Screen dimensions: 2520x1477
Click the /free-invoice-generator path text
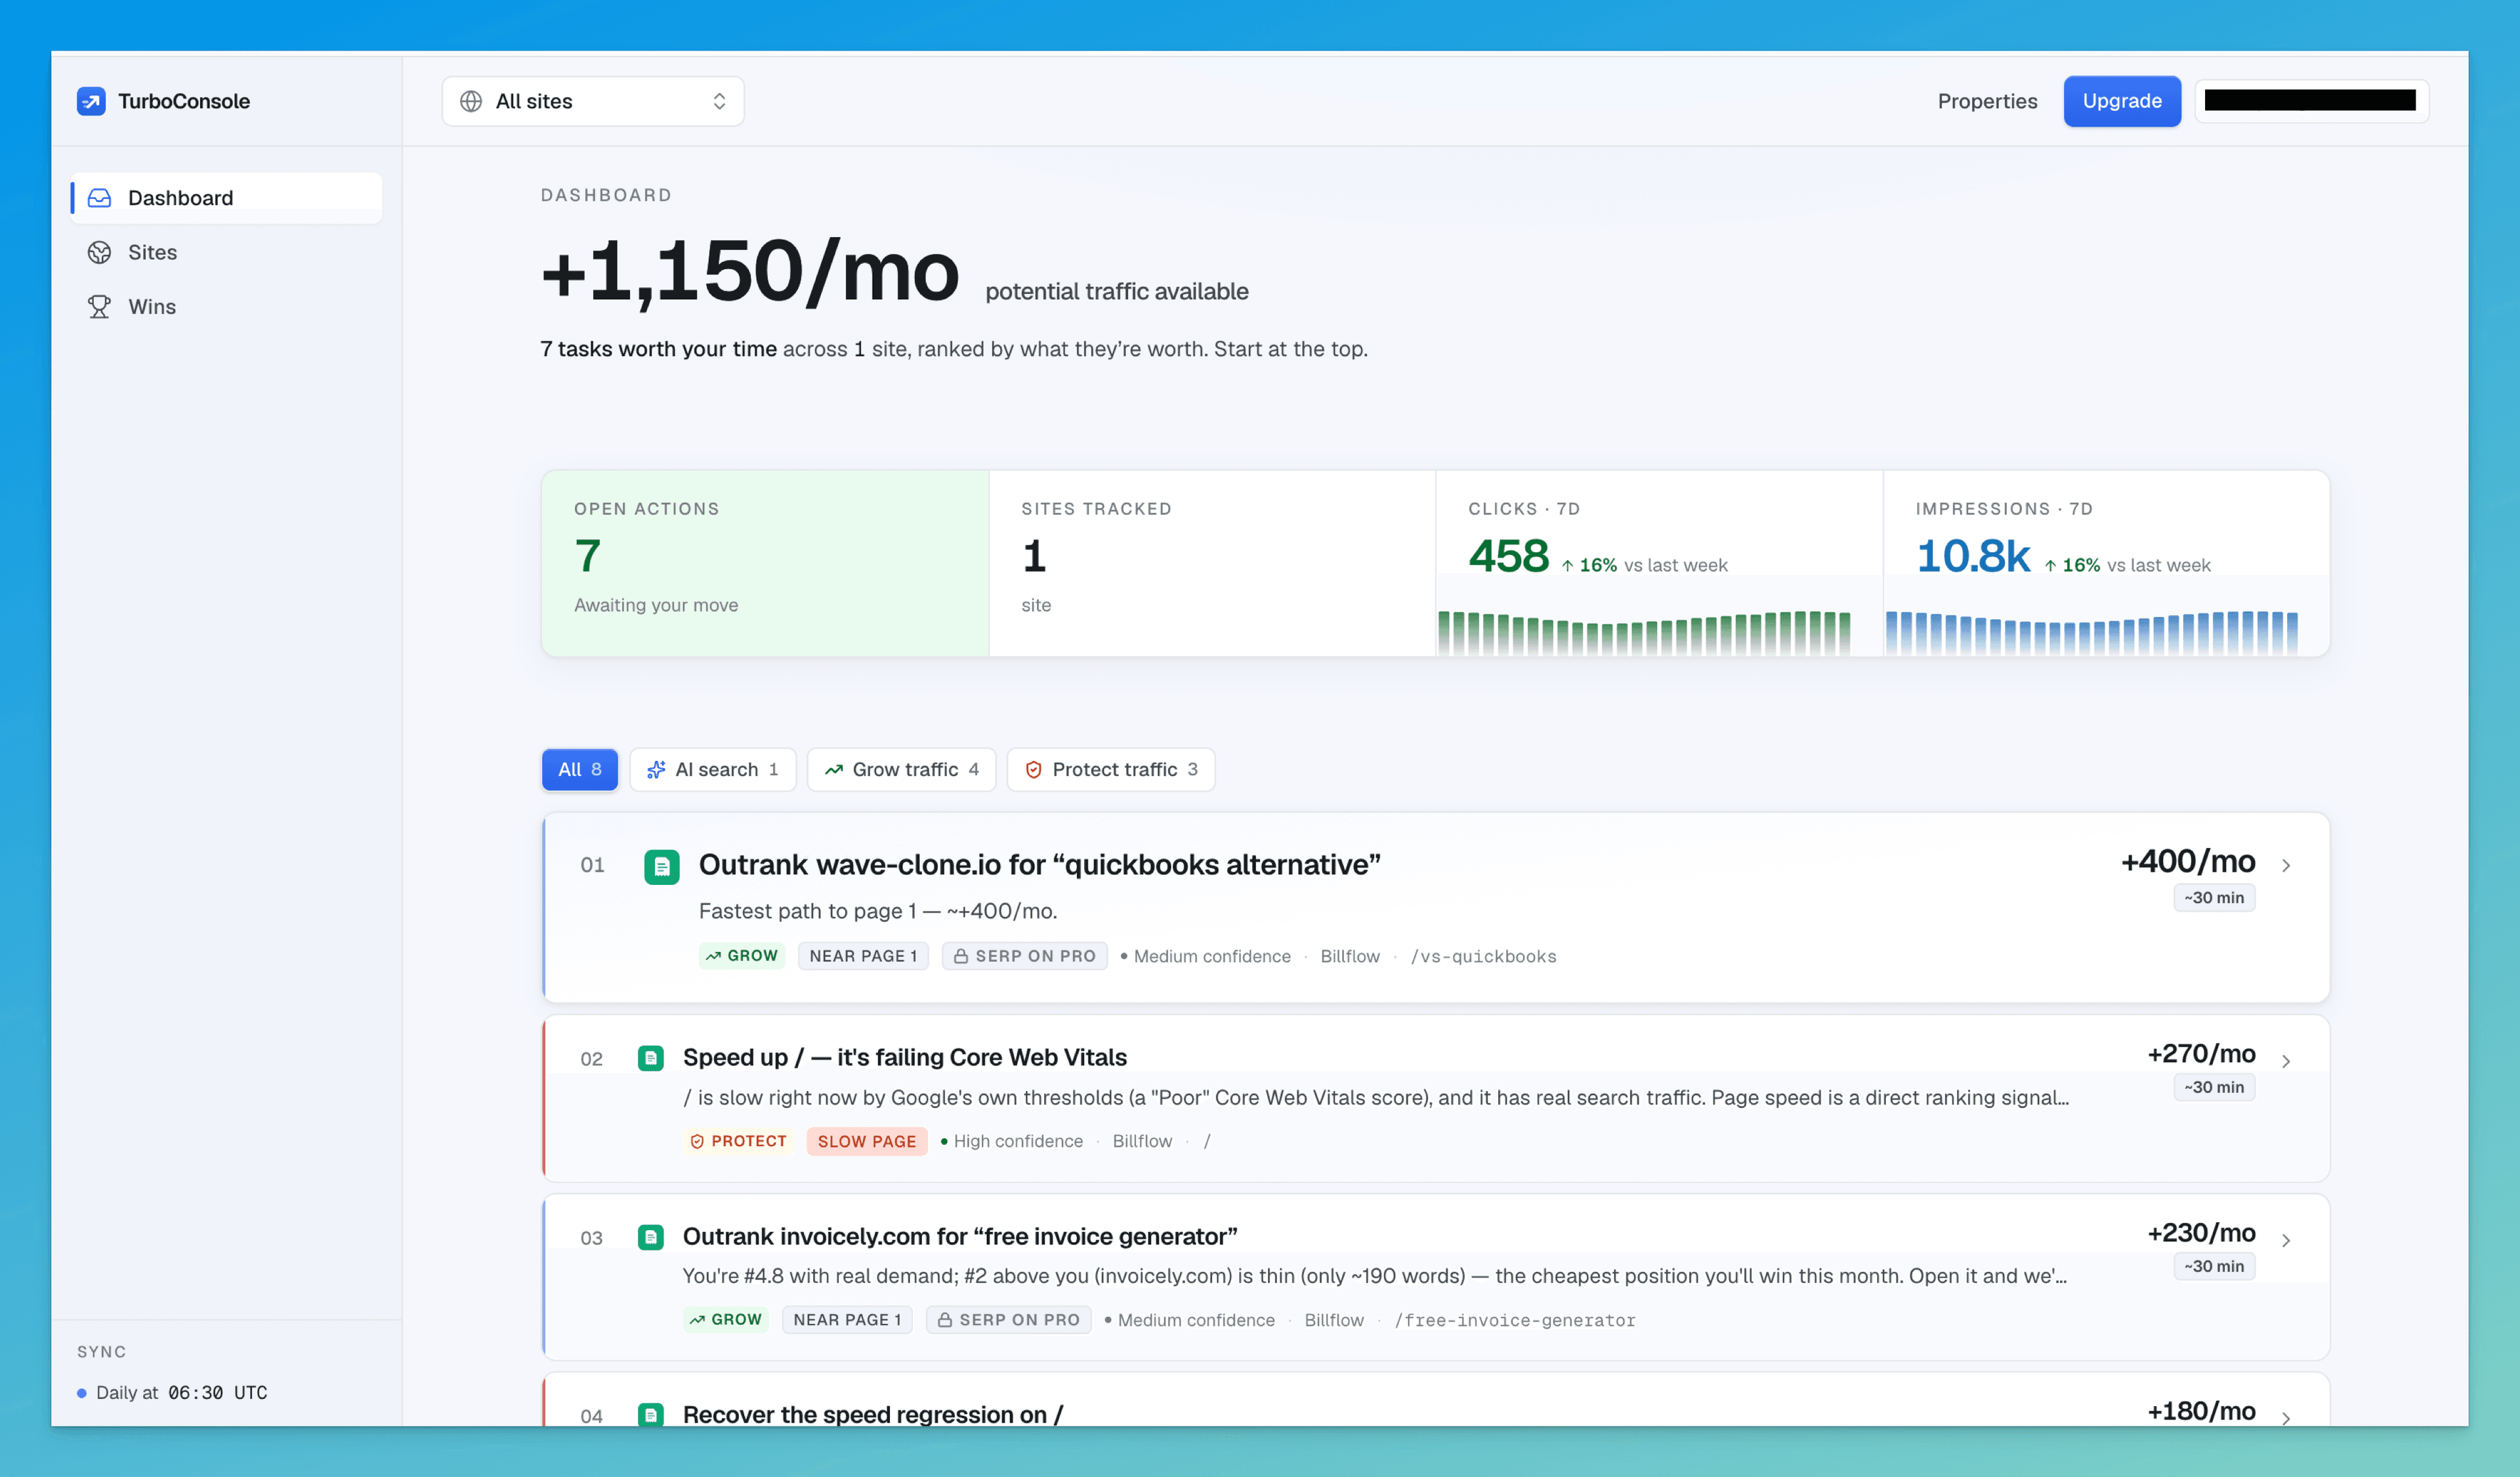coord(1515,1320)
